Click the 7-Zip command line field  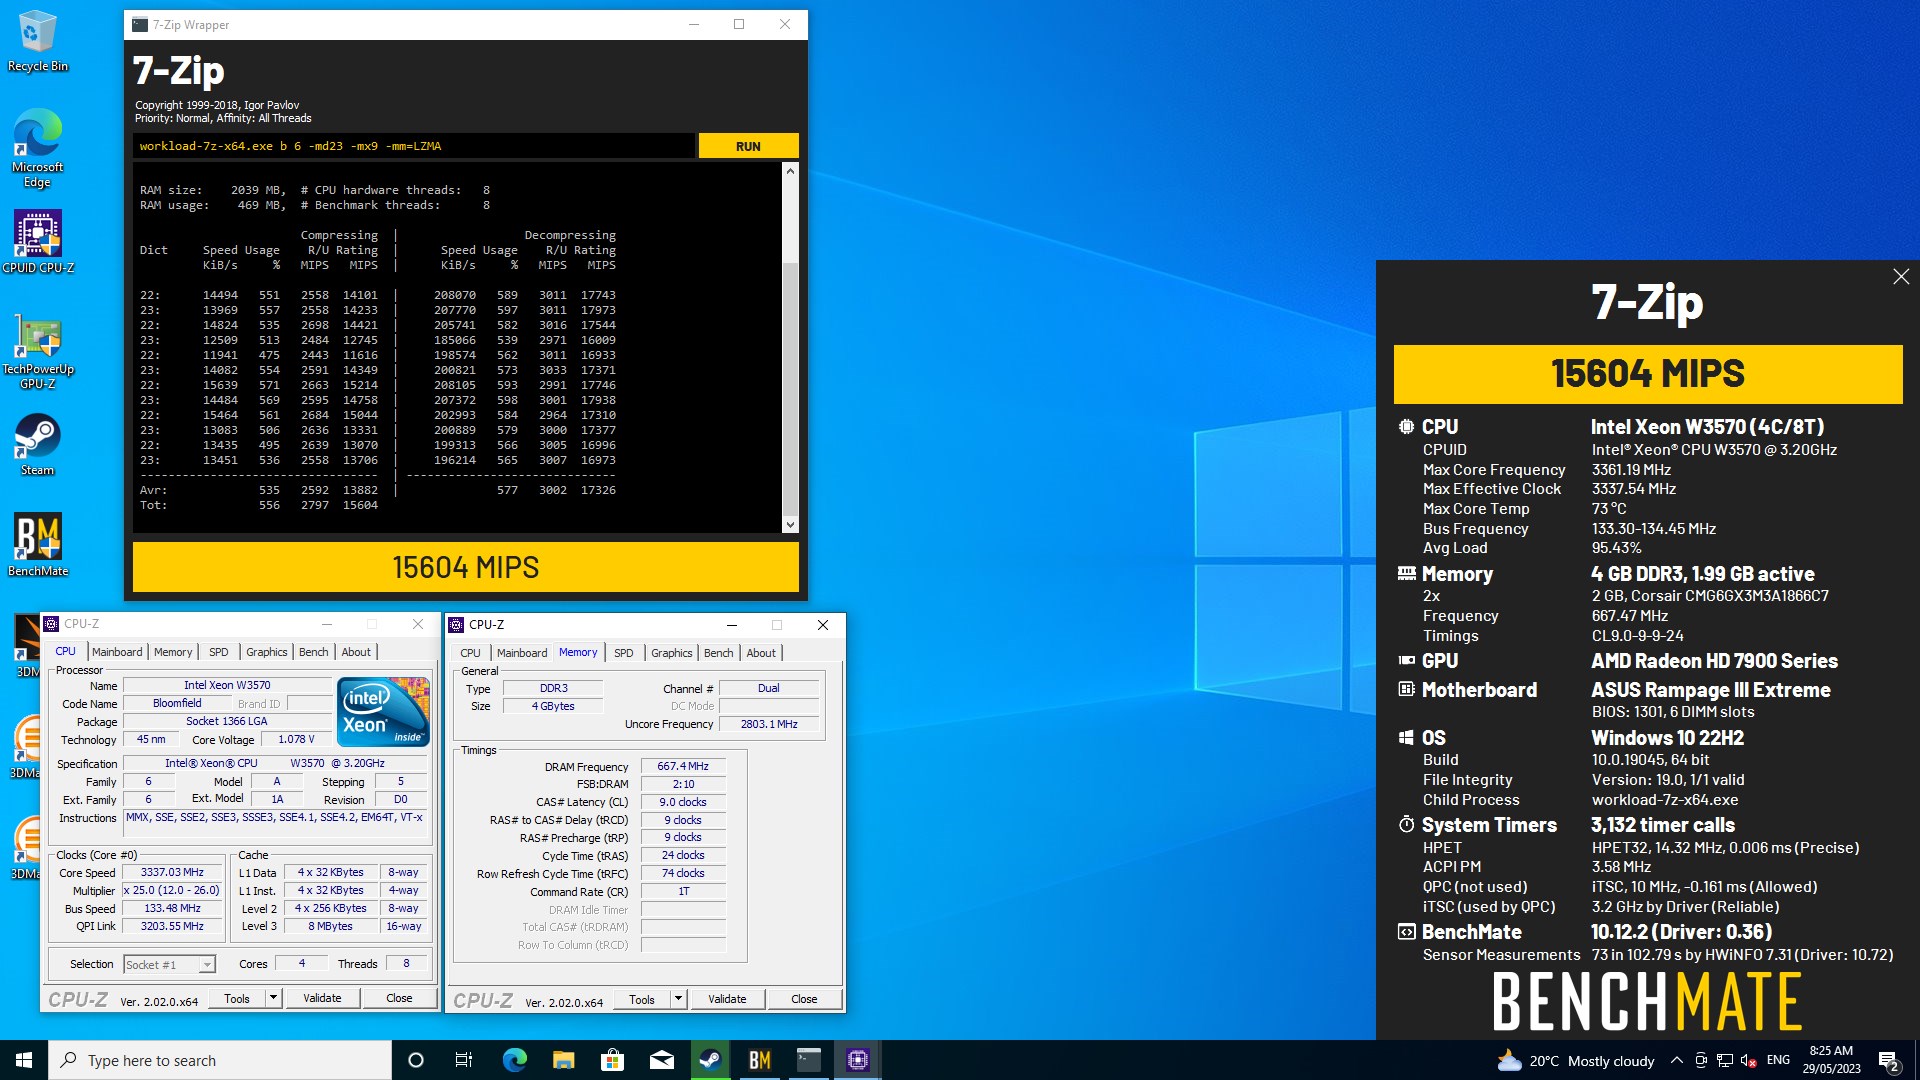point(414,146)
